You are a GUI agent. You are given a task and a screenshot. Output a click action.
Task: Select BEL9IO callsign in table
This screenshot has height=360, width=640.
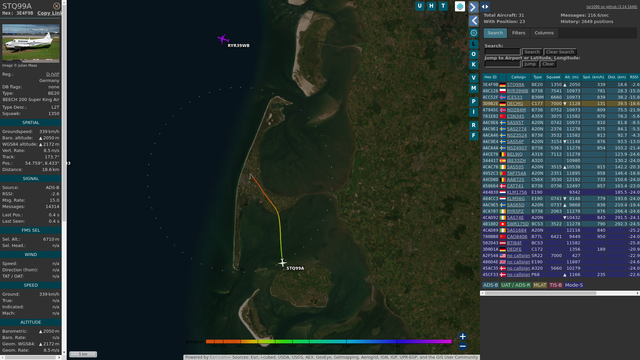coord(514,154)
